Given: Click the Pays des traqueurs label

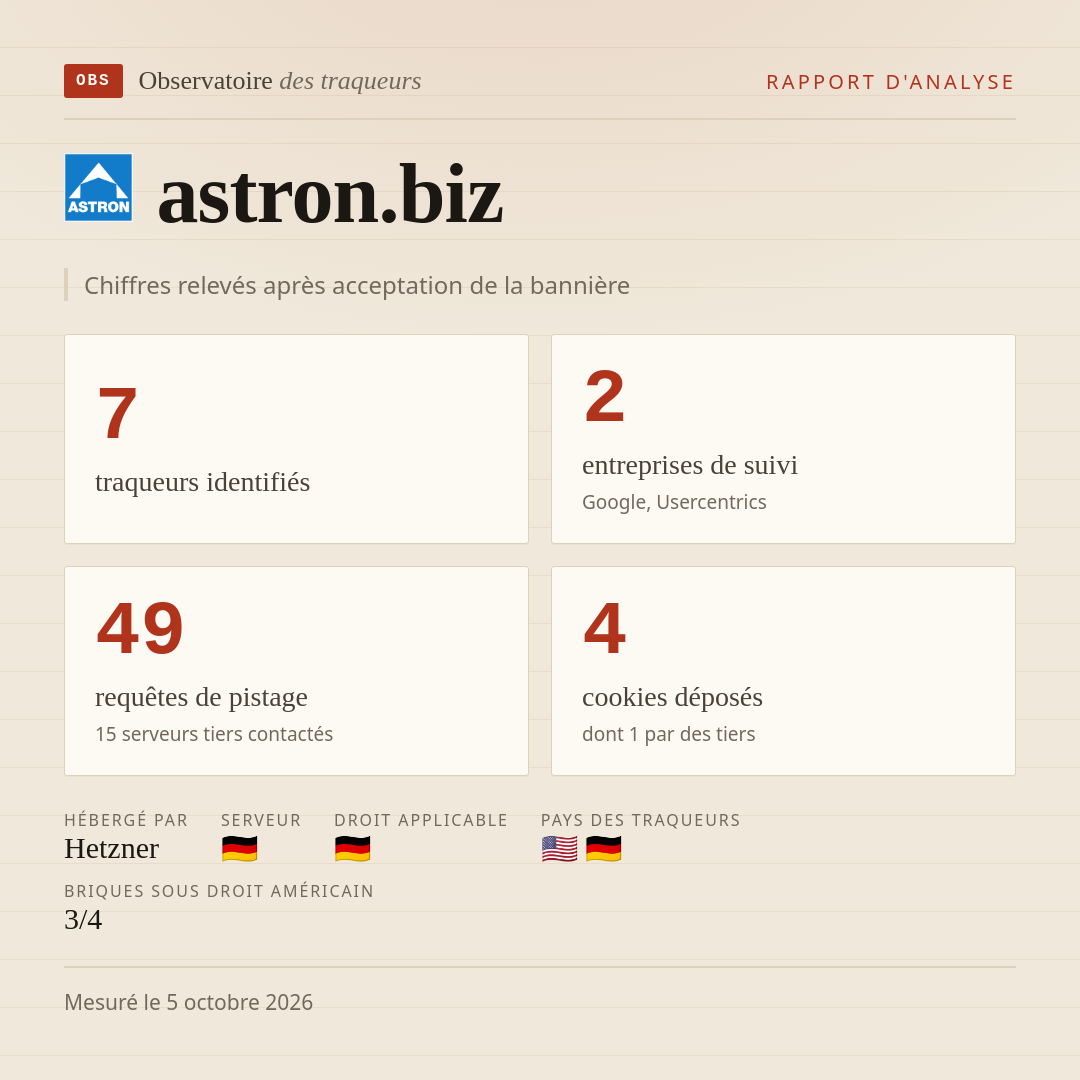Looking at the screenshot, I should point(641,820).
